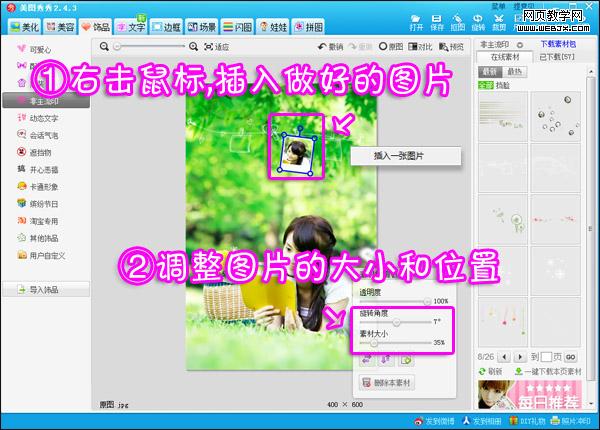600x430 pixels.
Task: Click the 对比 (Compare) button
Action: pos(423,47)
